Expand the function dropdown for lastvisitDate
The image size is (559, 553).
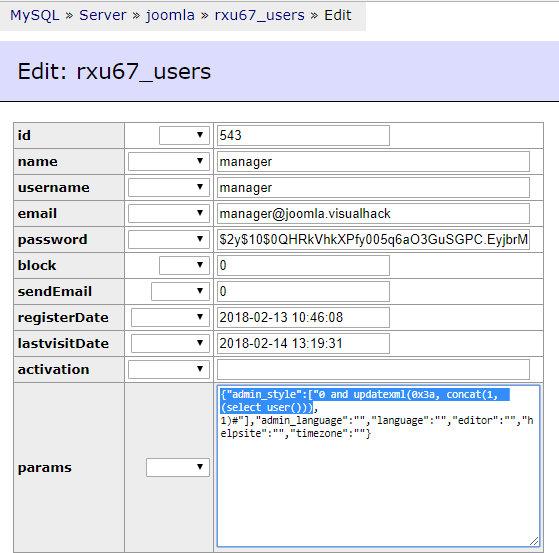[170, 343]
